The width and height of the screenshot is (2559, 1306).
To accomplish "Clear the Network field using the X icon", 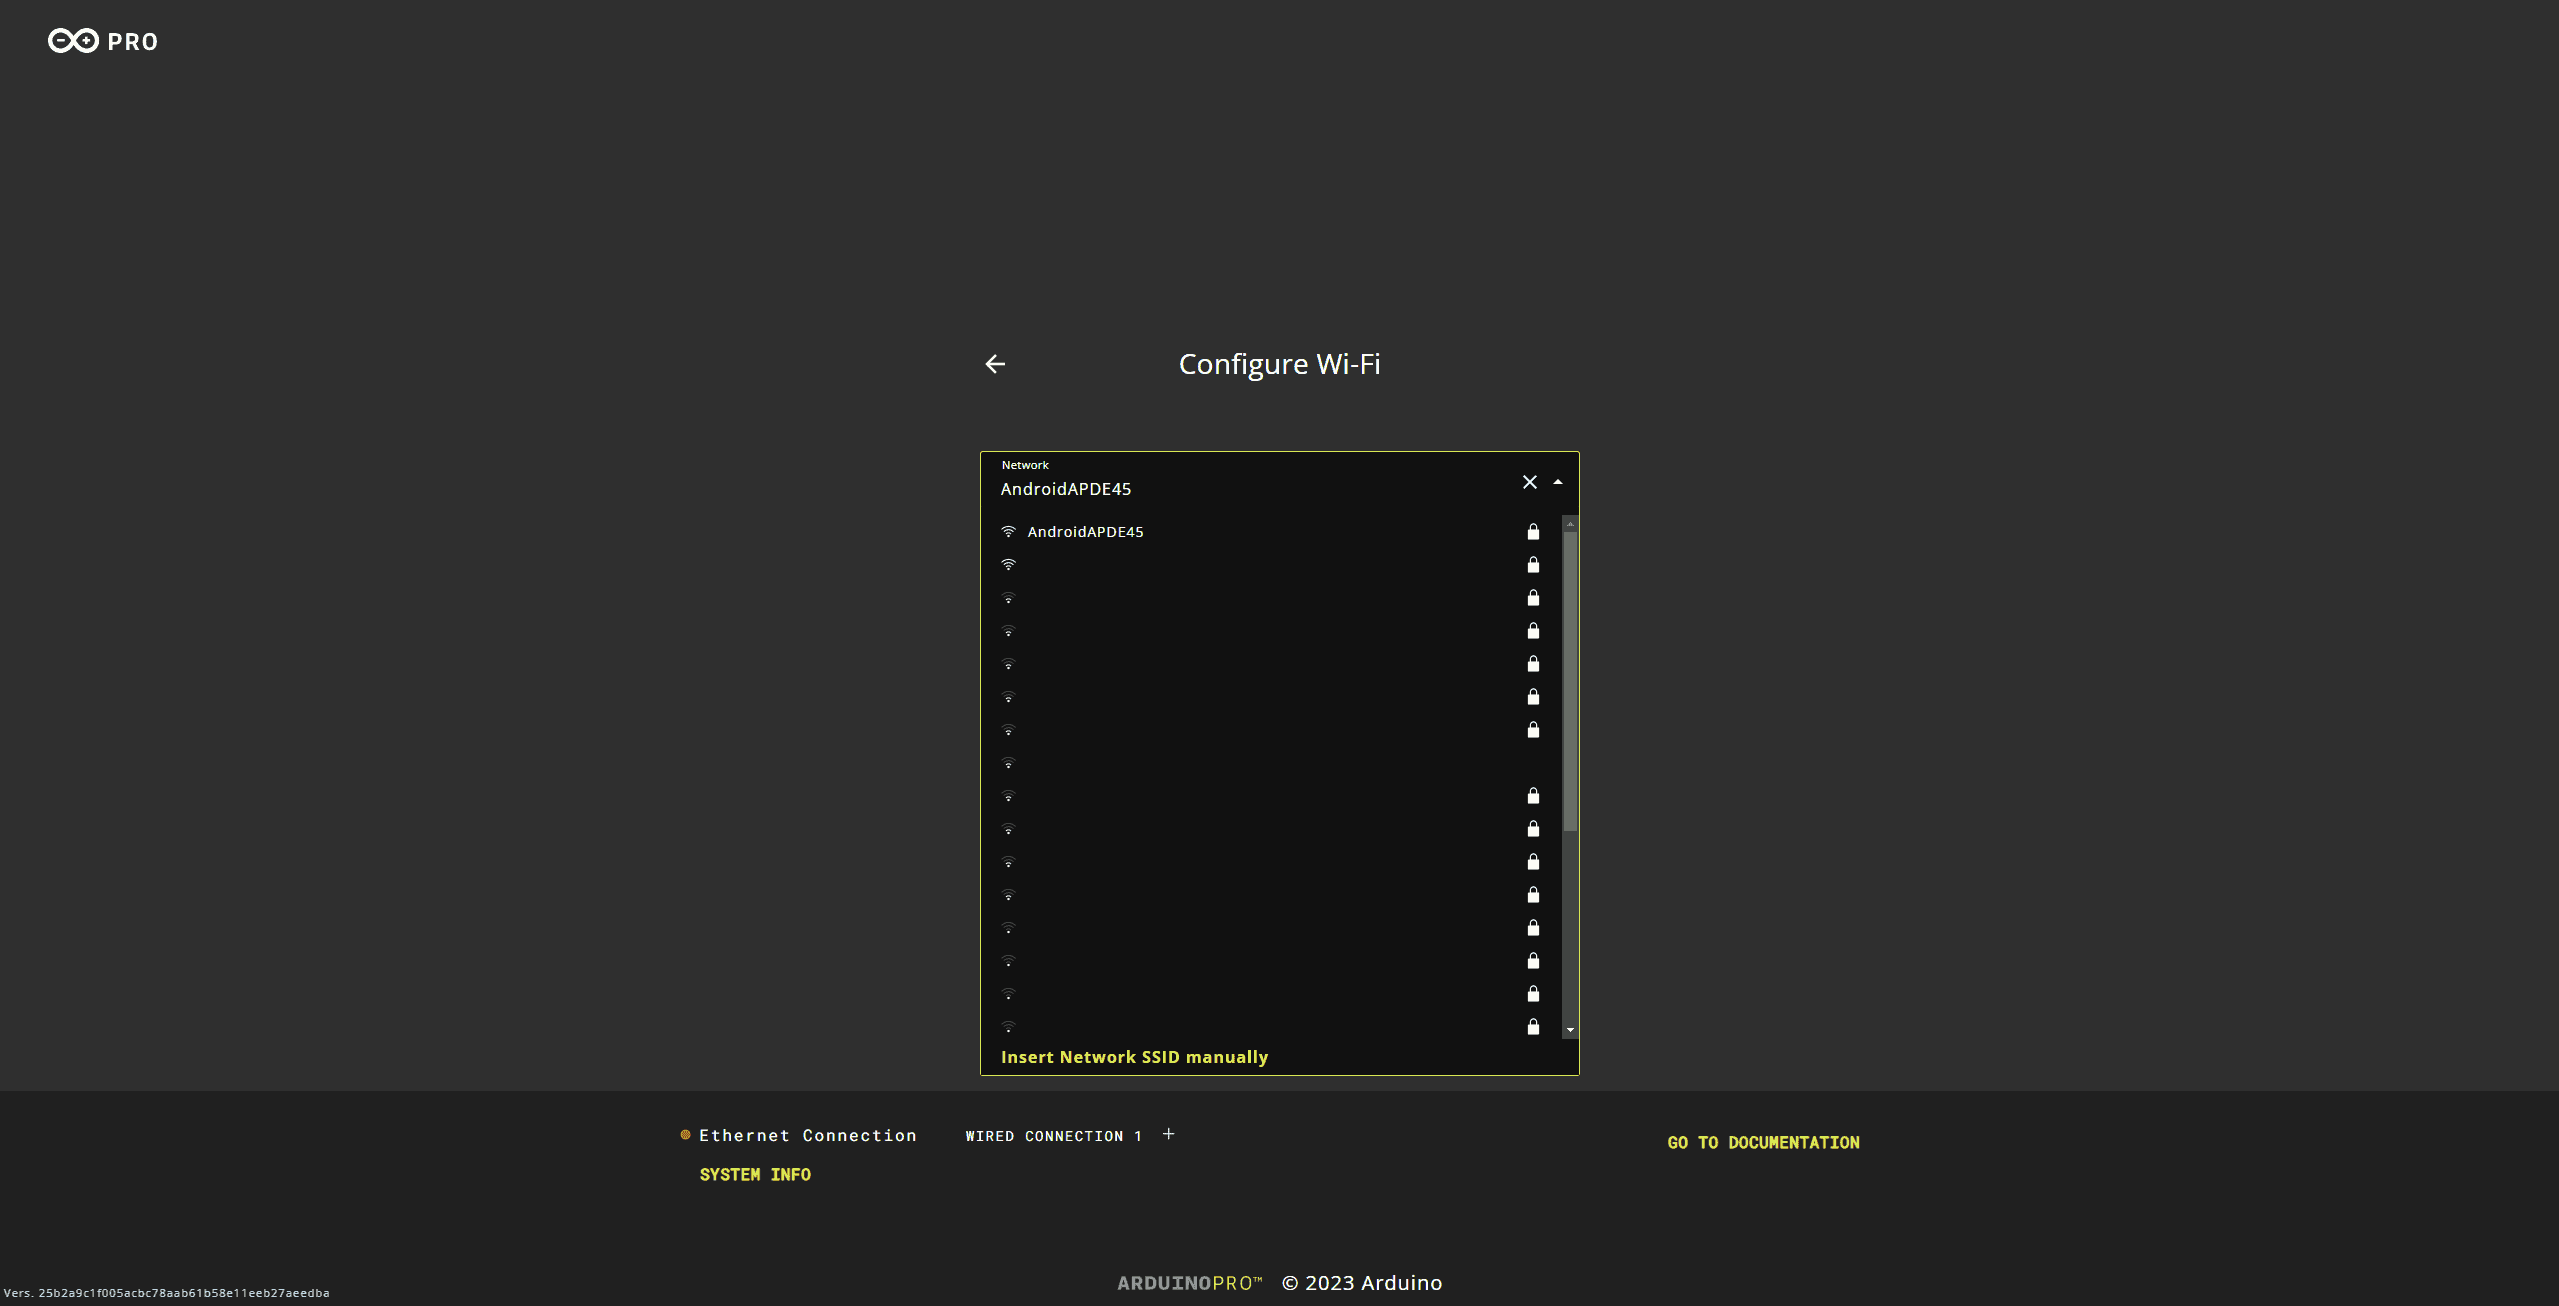I will (1529, 481).
